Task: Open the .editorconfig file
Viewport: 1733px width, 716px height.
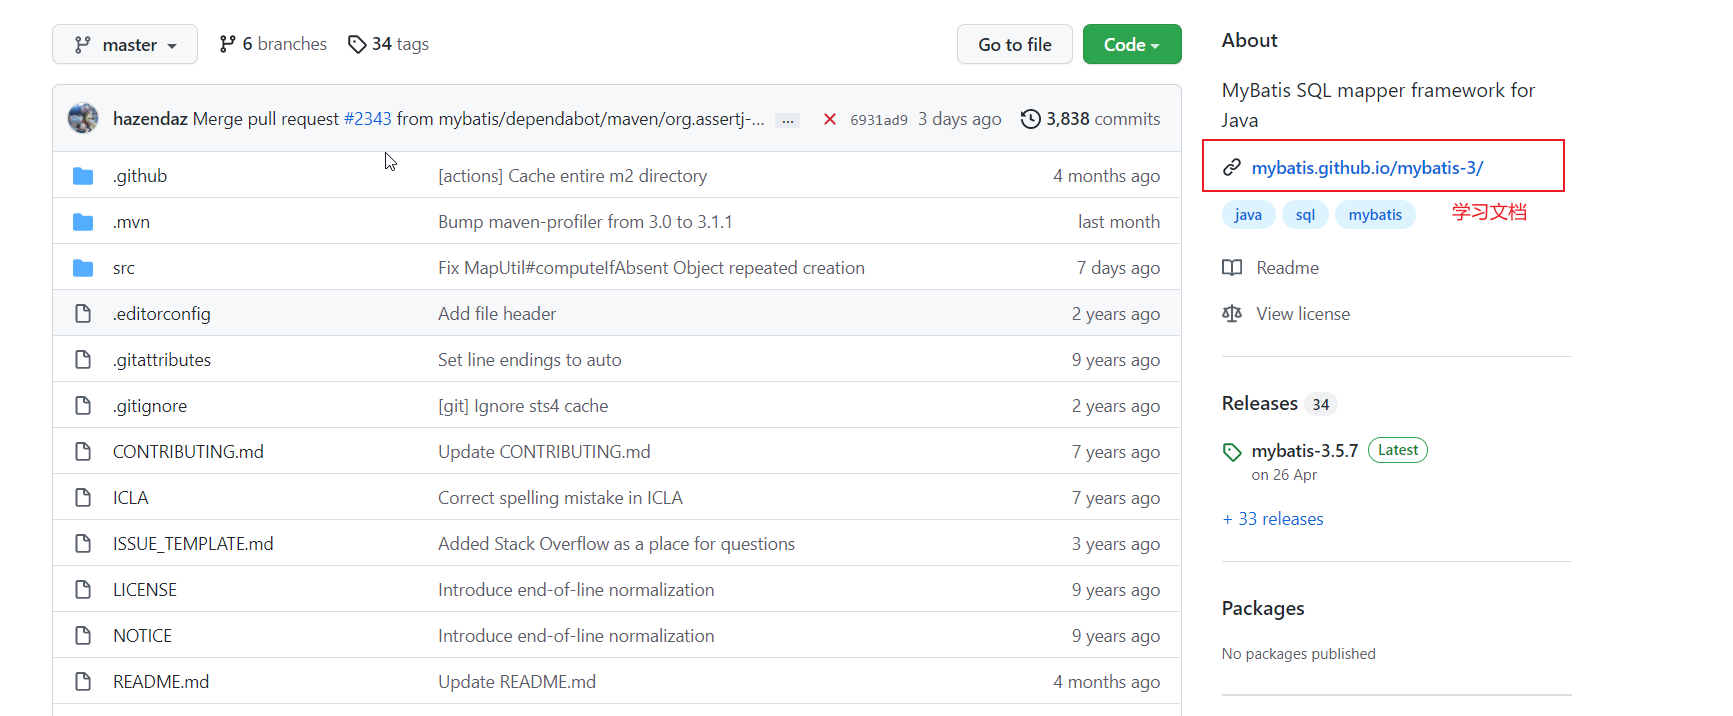Action: [x=162, y=314]
